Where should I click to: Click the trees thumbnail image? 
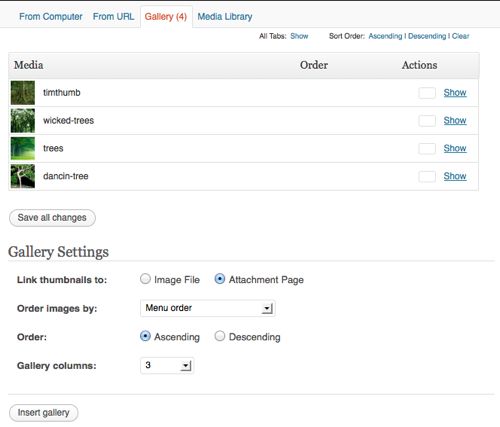(x=23, y=148)
